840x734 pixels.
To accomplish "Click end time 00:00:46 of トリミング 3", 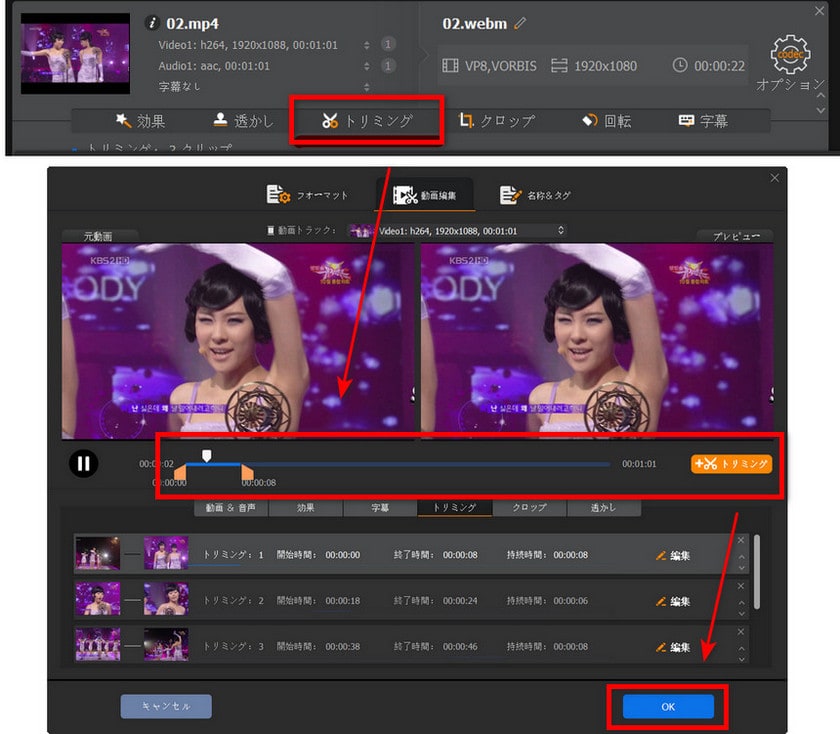I will click(460, 647).
